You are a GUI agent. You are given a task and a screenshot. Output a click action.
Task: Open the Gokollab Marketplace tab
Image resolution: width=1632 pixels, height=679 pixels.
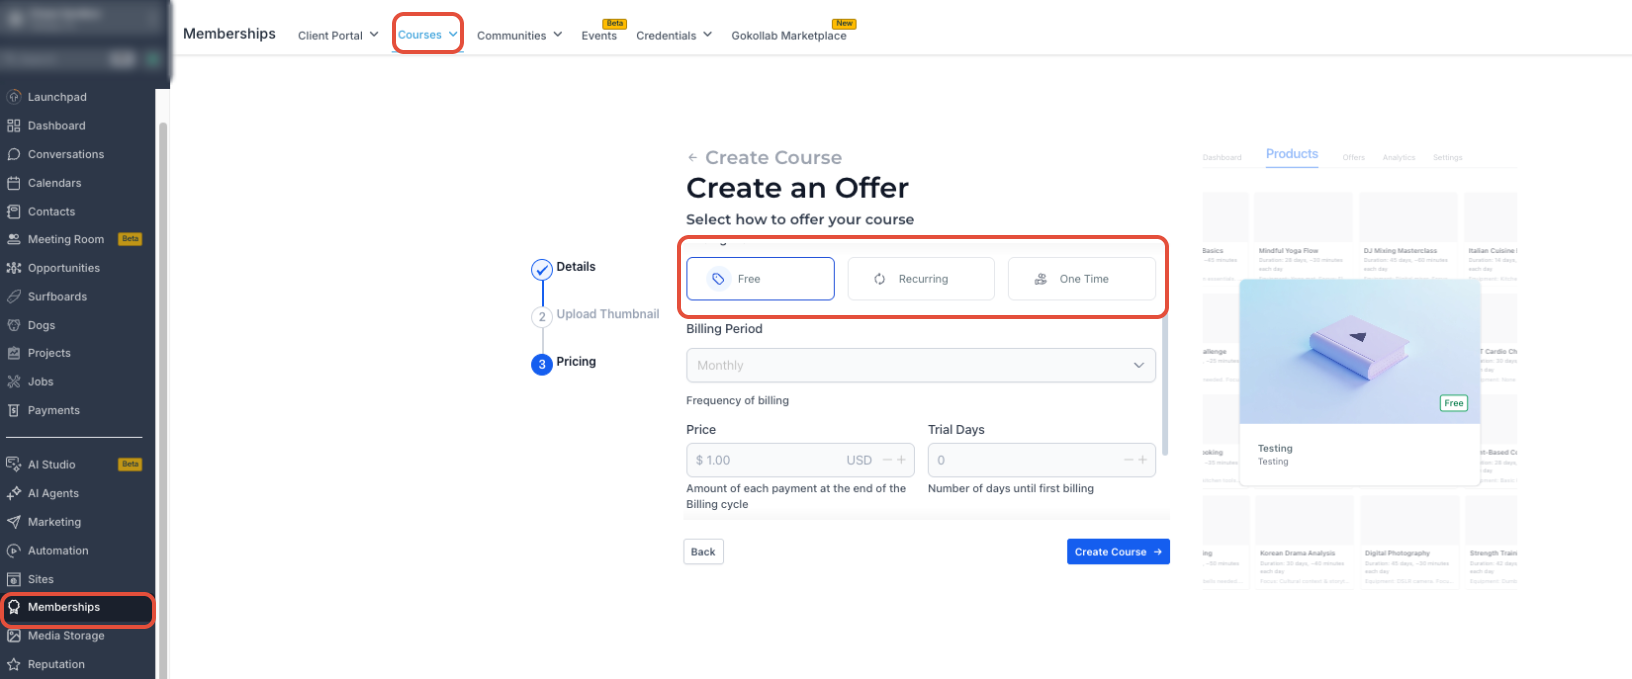click(789, 35)
